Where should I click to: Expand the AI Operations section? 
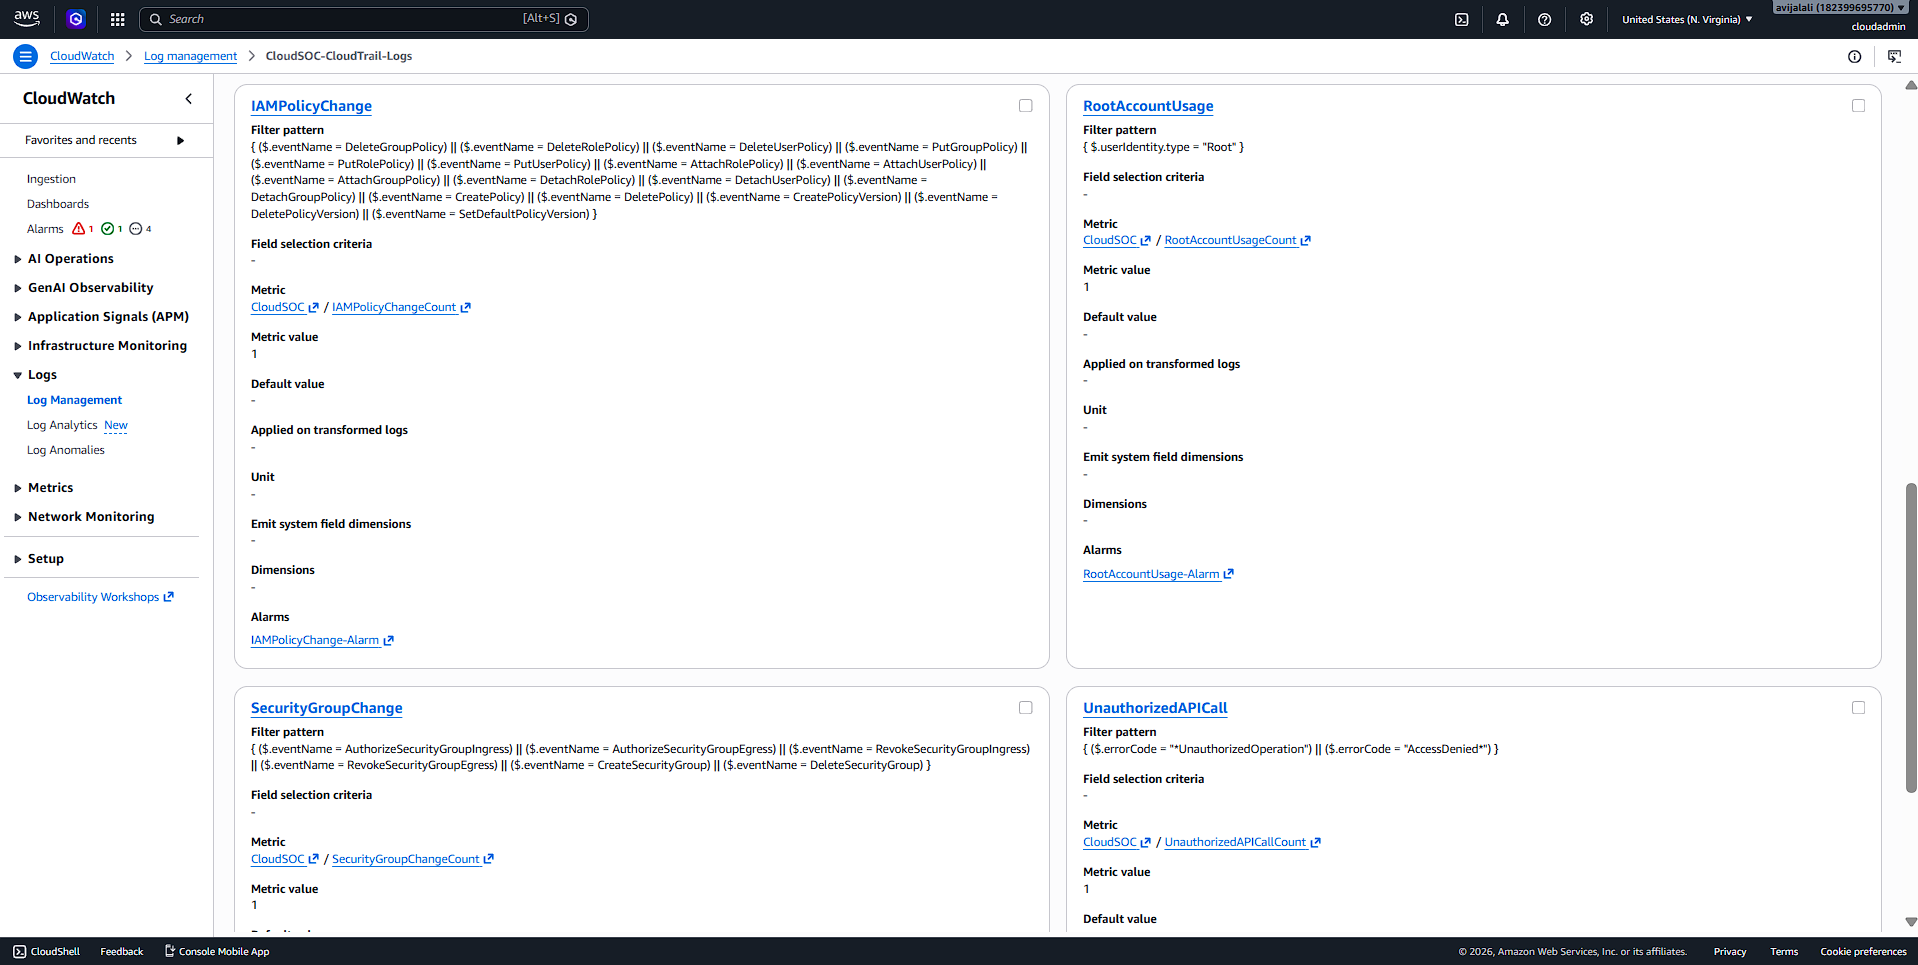click(18, 259)
